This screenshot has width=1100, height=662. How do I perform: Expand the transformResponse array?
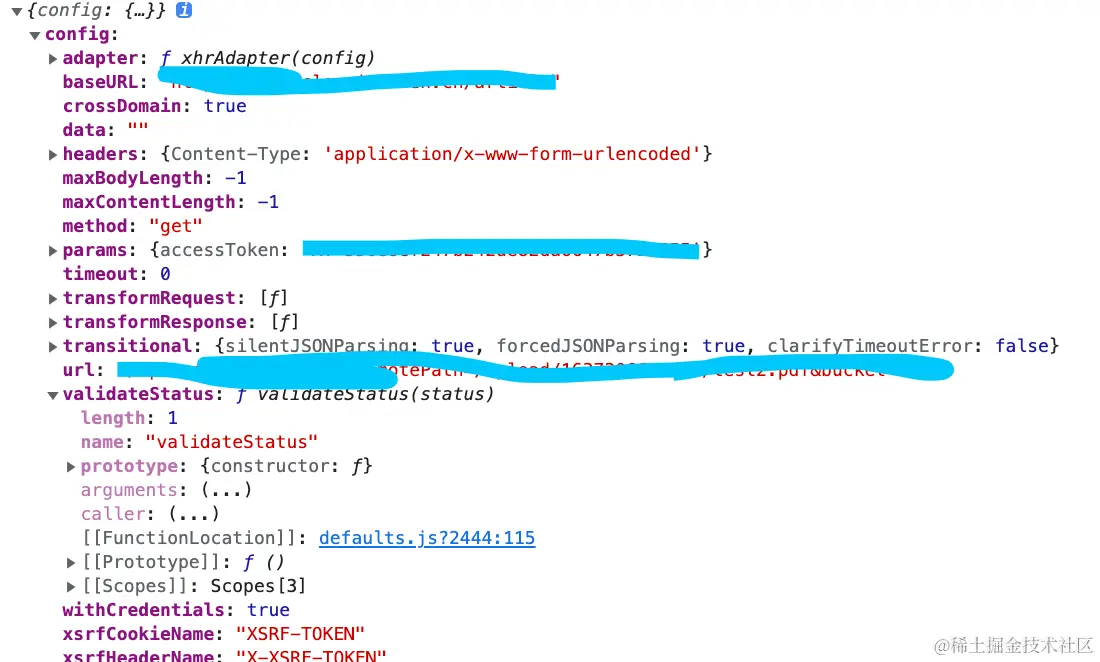tap(52, 321)
